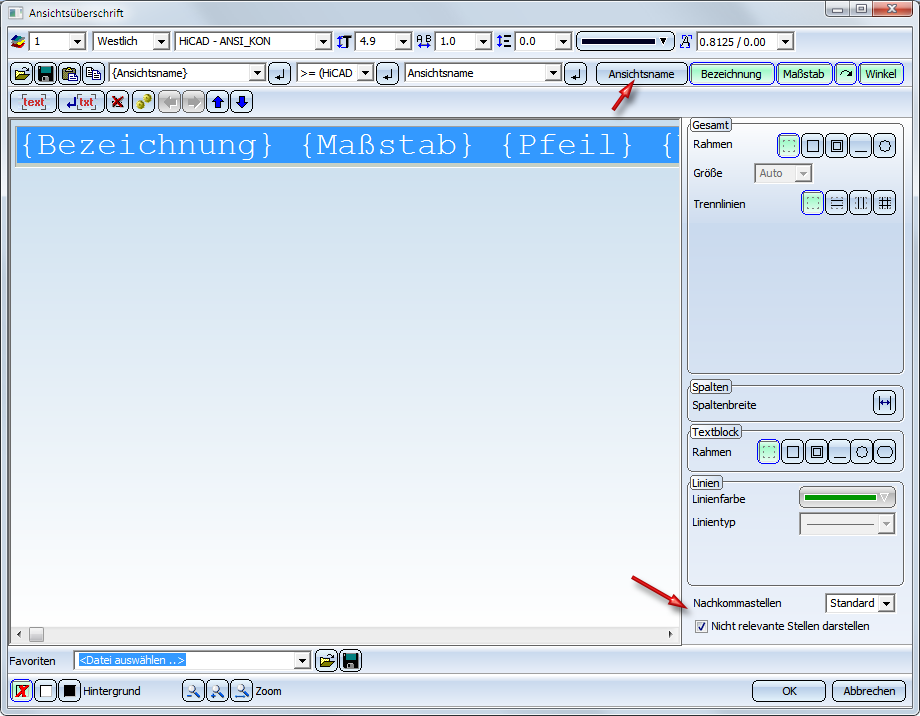The height and width of the screenshot is (716, 920).
Task: Select Gesamt Rahmen single frame option
Action: click(x=813, y=146)
